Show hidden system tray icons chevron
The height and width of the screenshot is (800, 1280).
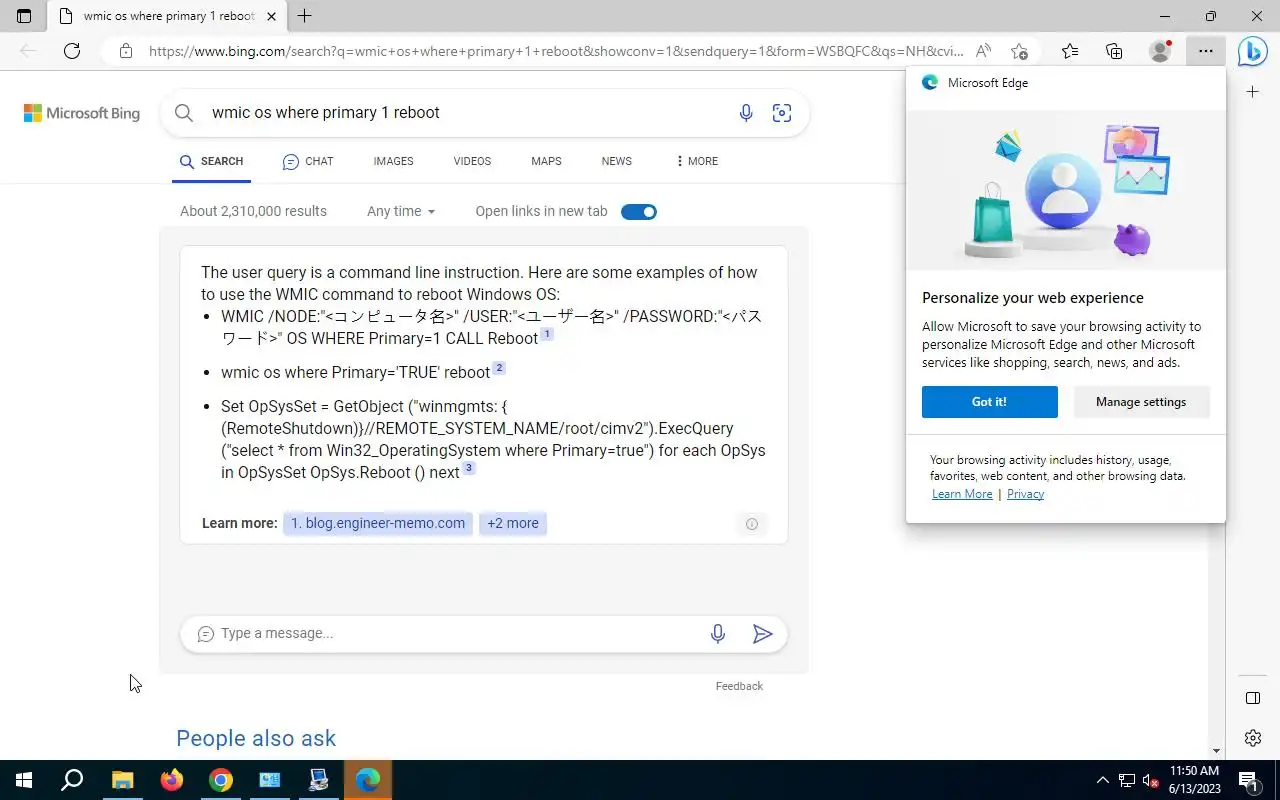pyautogui.click(x=1103, y=780)
